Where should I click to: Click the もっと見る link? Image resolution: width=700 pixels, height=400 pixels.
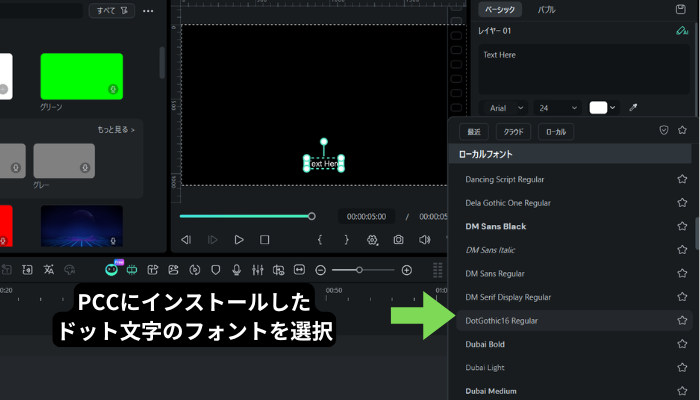click(116, 129)
